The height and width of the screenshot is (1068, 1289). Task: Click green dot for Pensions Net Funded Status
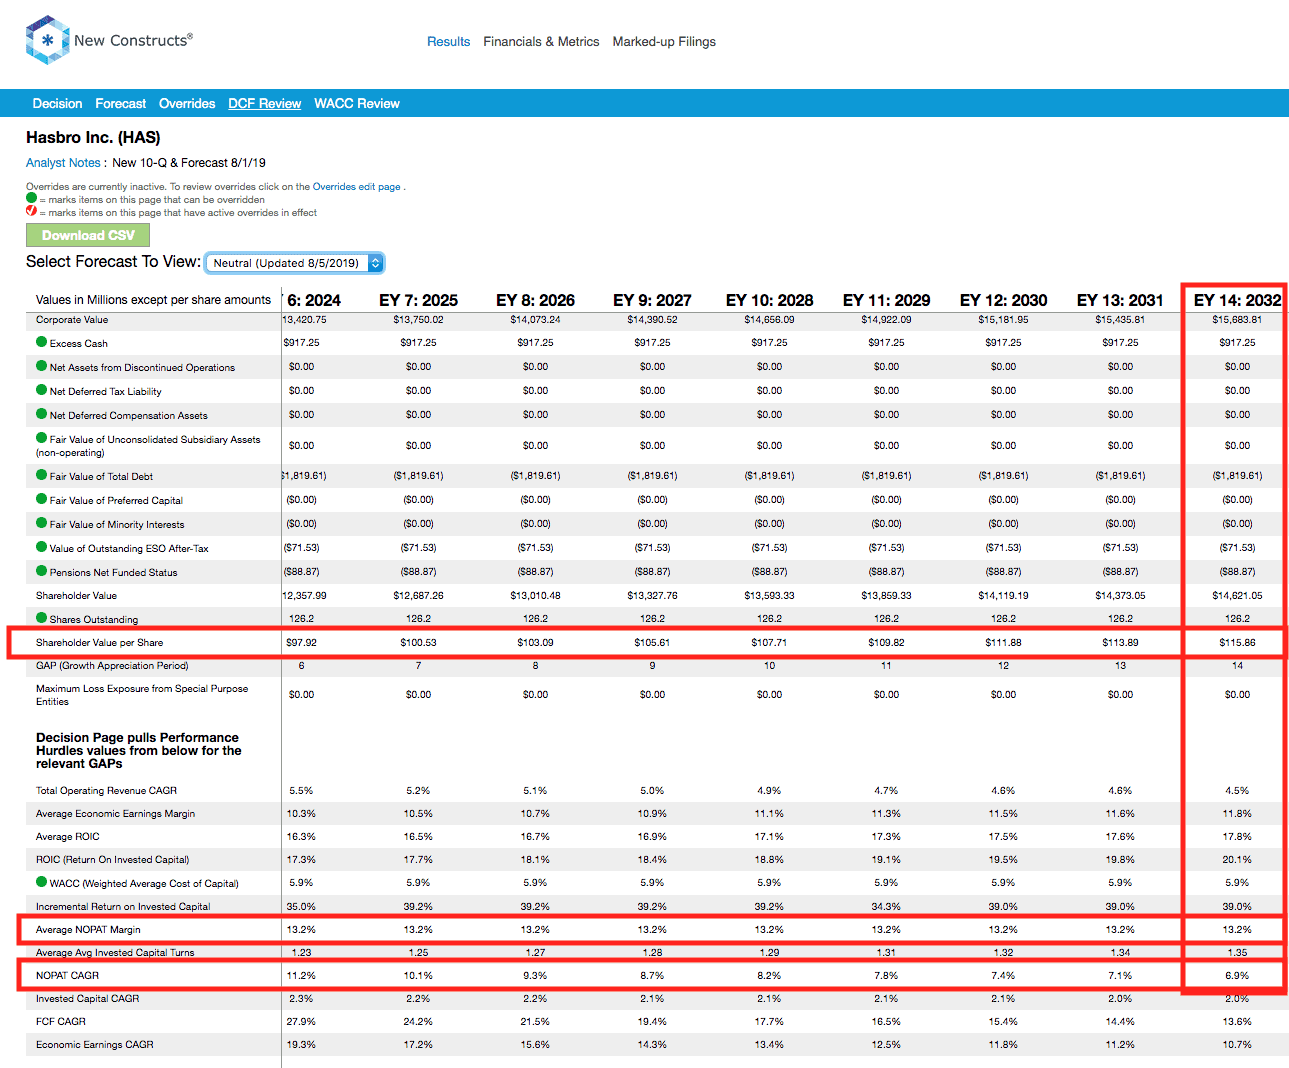click(x=42, y=571)
